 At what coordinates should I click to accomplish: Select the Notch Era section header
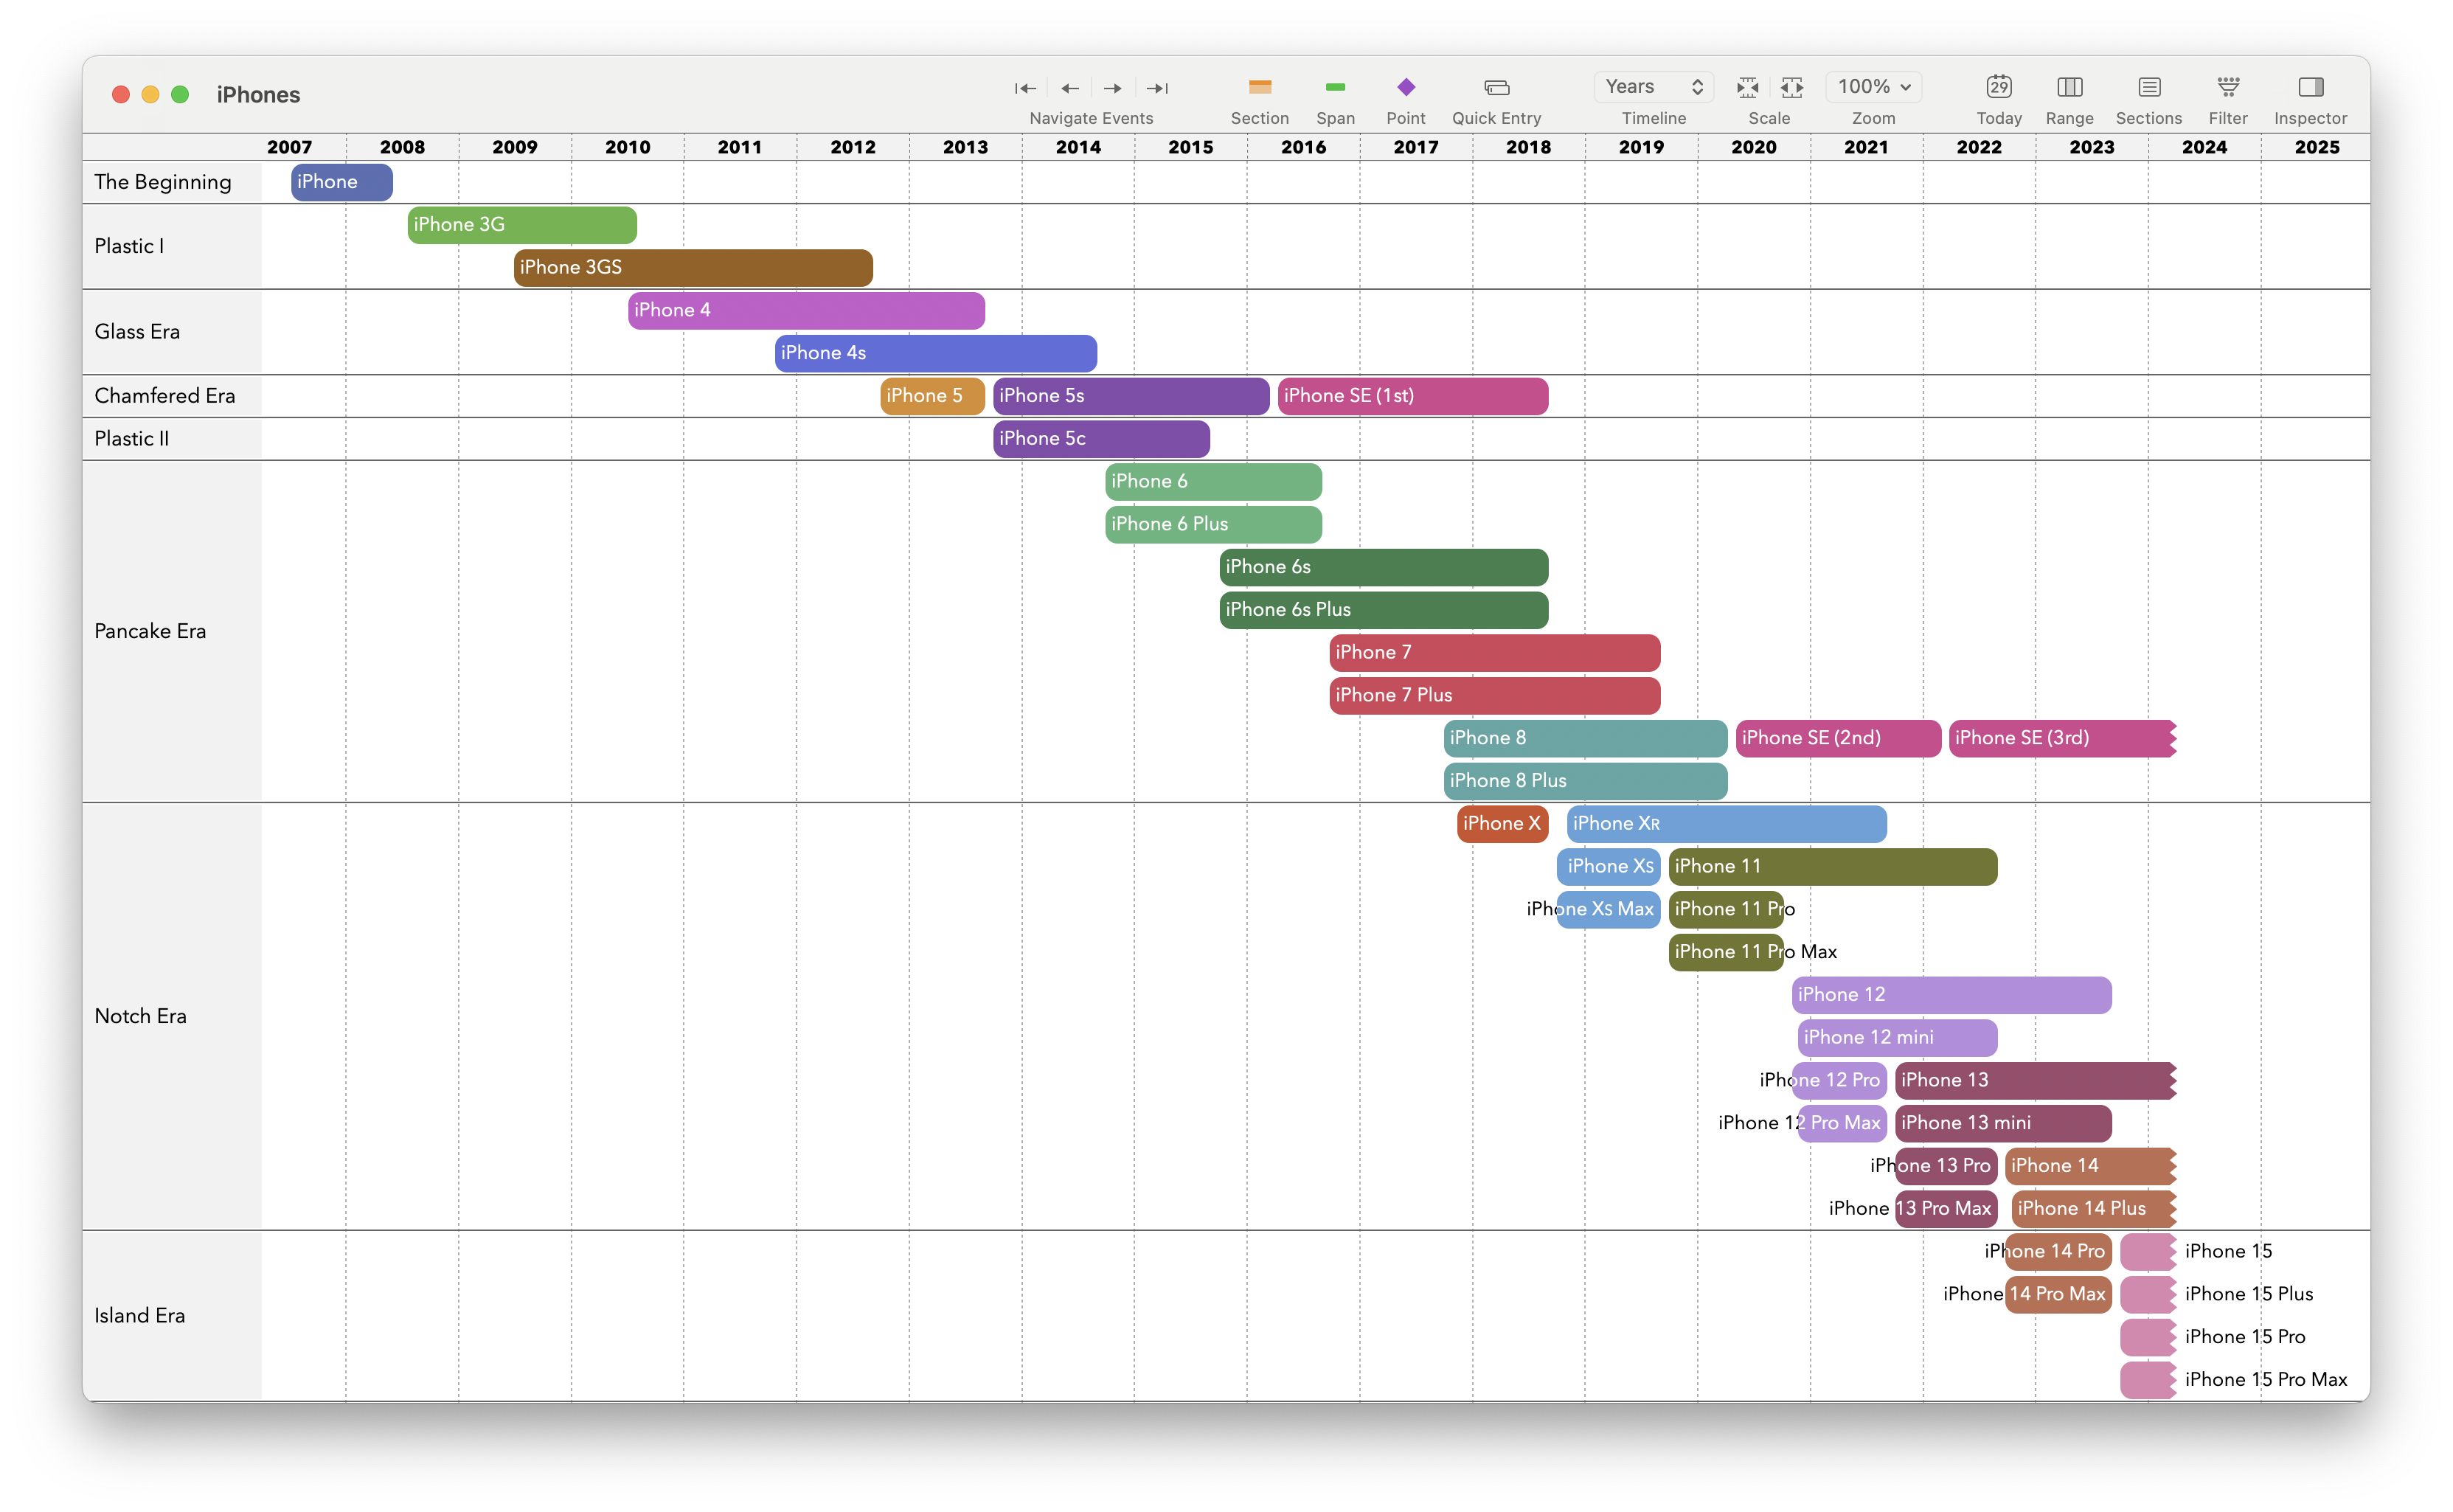[x=172, y=1016]
